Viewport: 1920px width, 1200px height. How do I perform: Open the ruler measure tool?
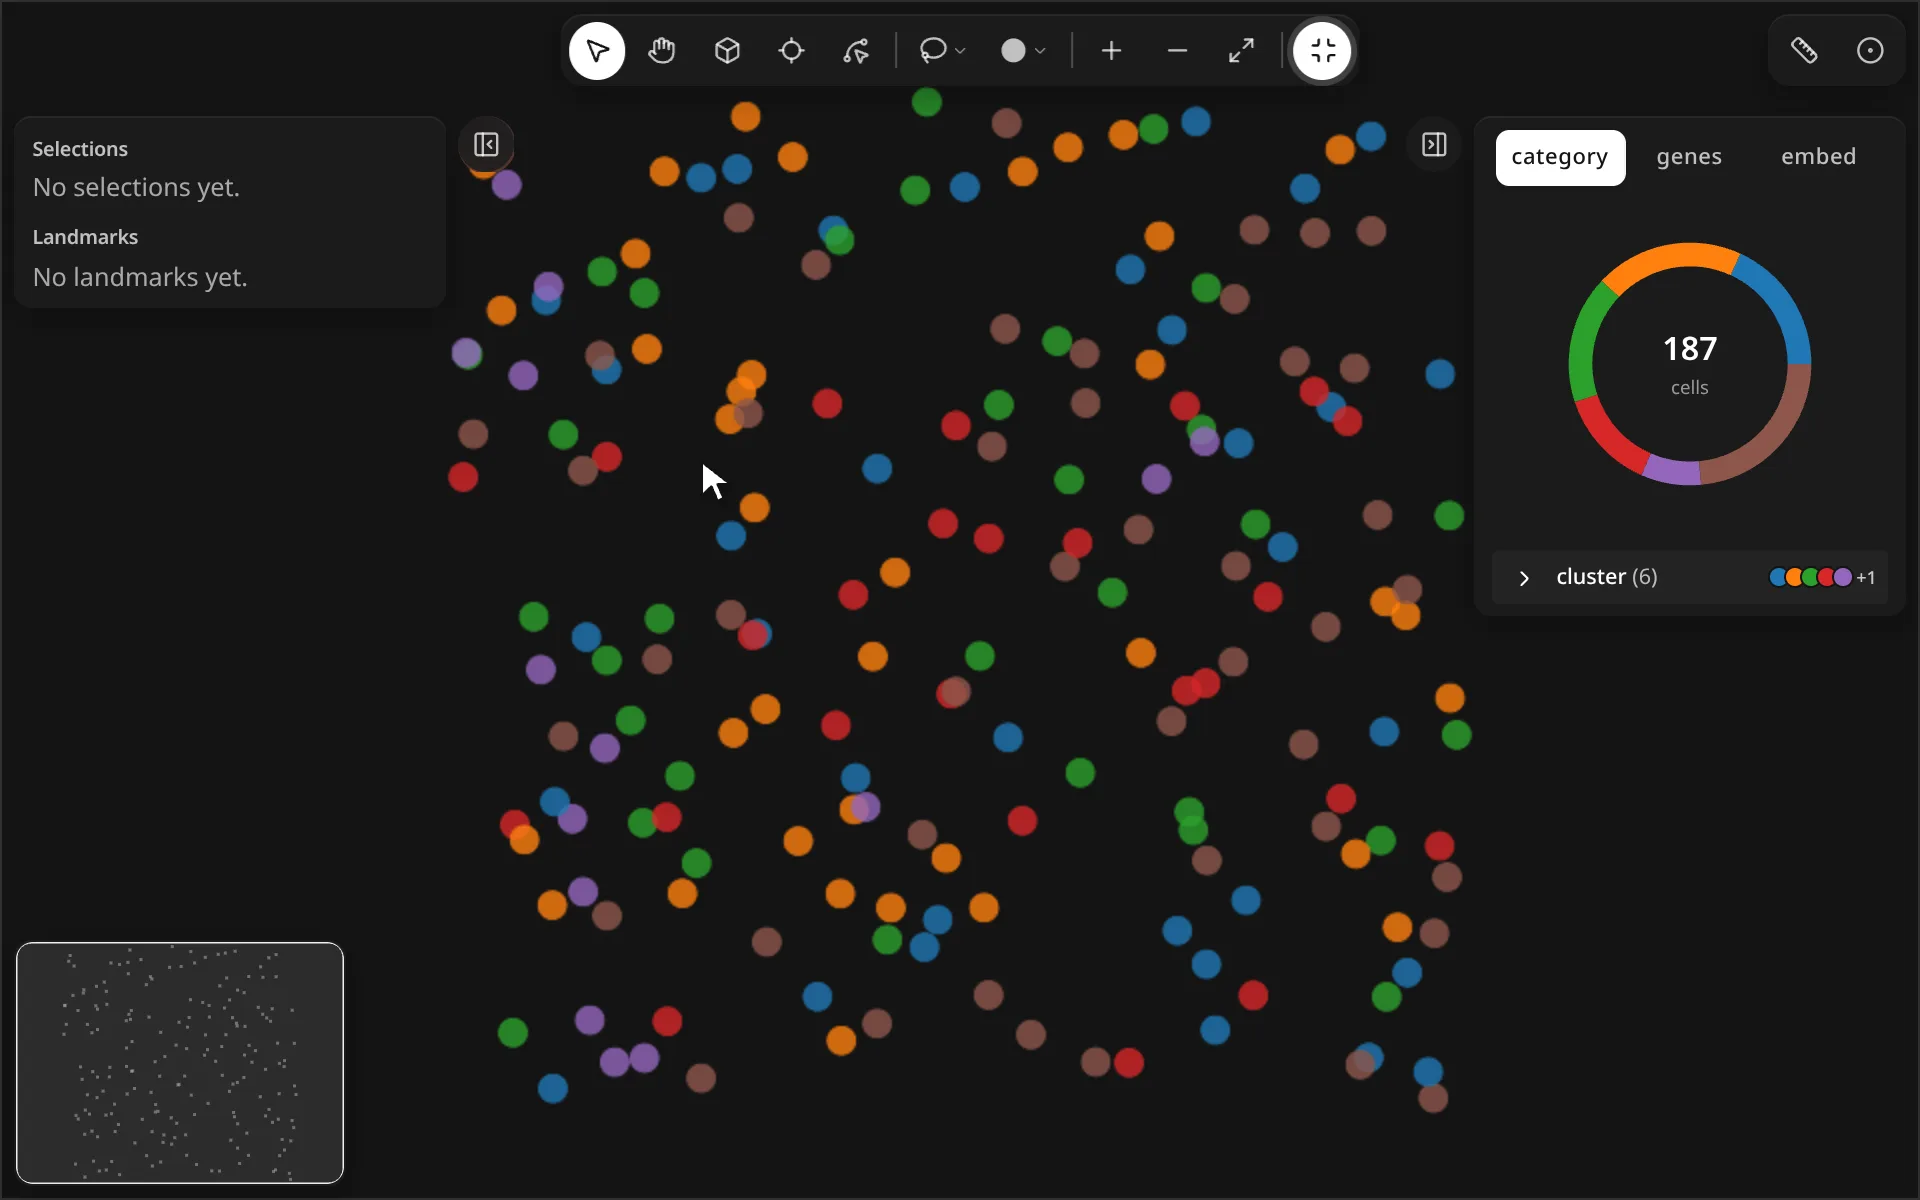1804,51
